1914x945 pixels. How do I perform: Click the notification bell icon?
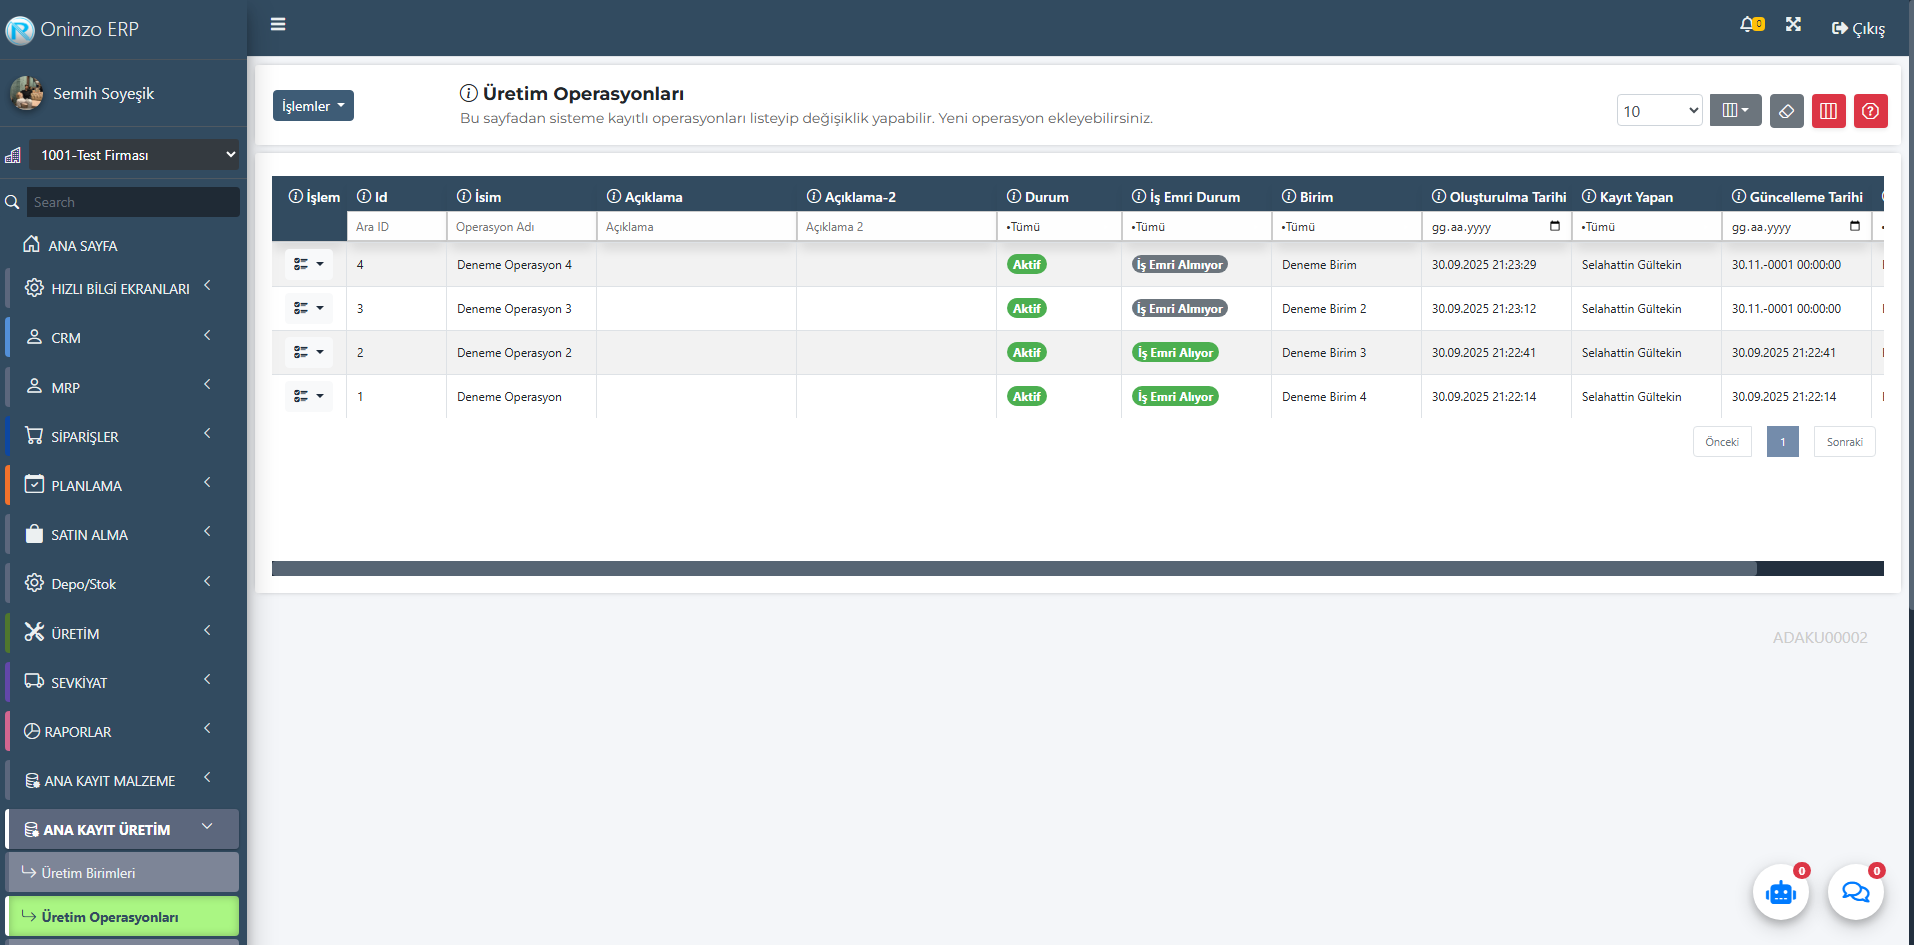(1749, 25)
